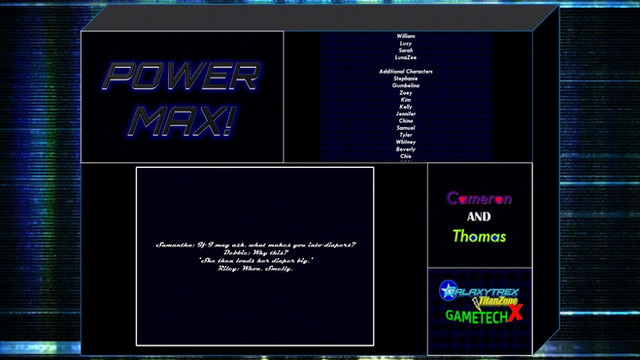Image resolution: width=640 pixels, height=360 pixels.
Task: Click the credit name Samuel
Action: [406, 128]
